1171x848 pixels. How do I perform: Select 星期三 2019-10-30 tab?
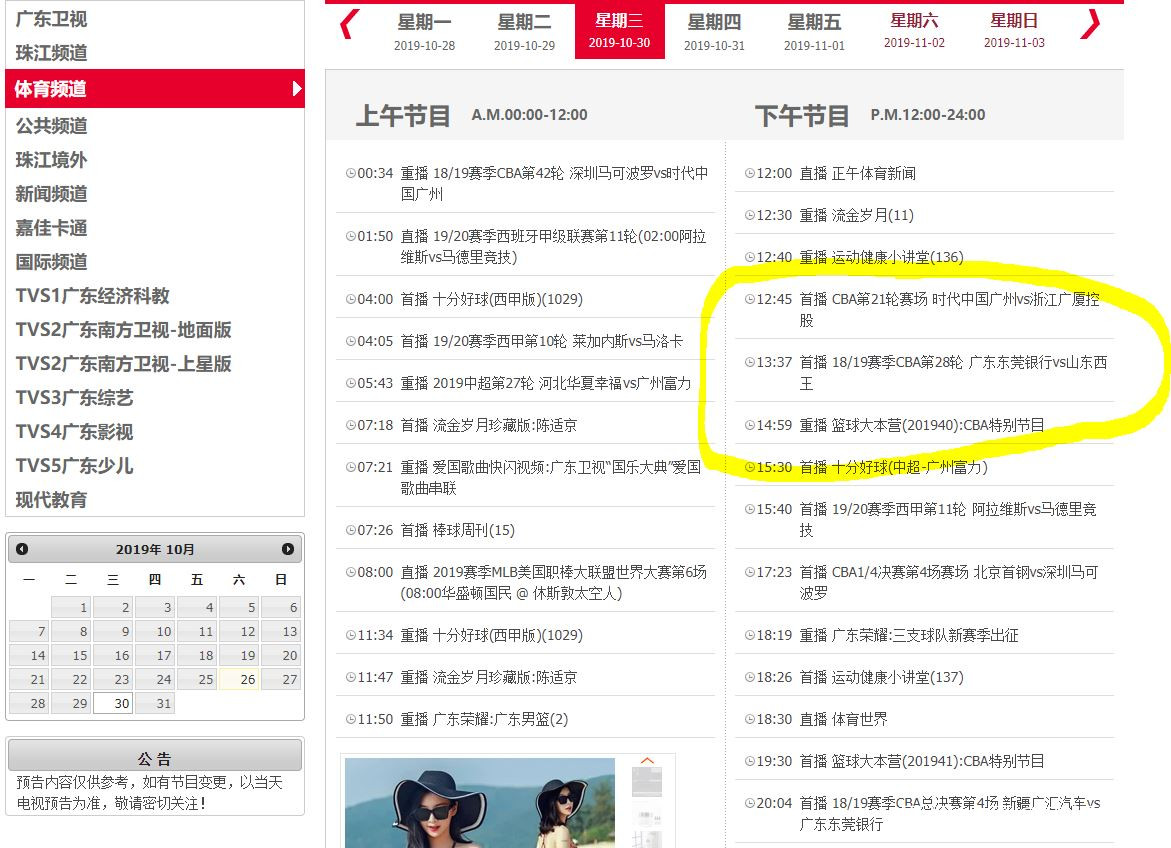620,31
